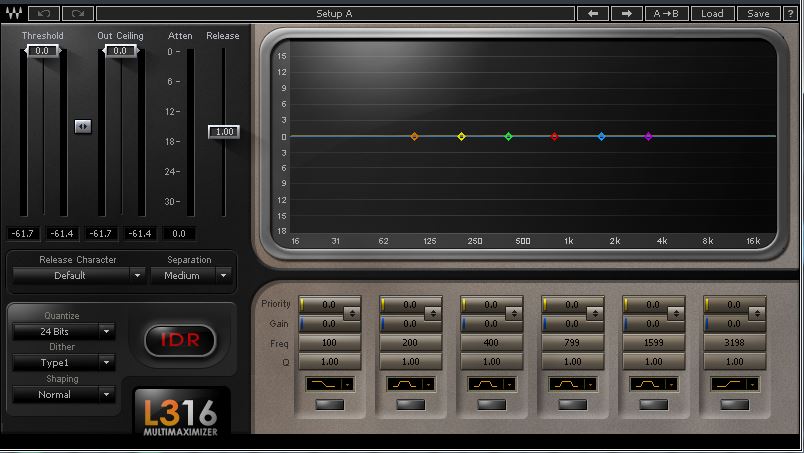804x453 pixels.
Task: Open the Quantize 24 Bits dropdown
Action: tap(64, 331)
